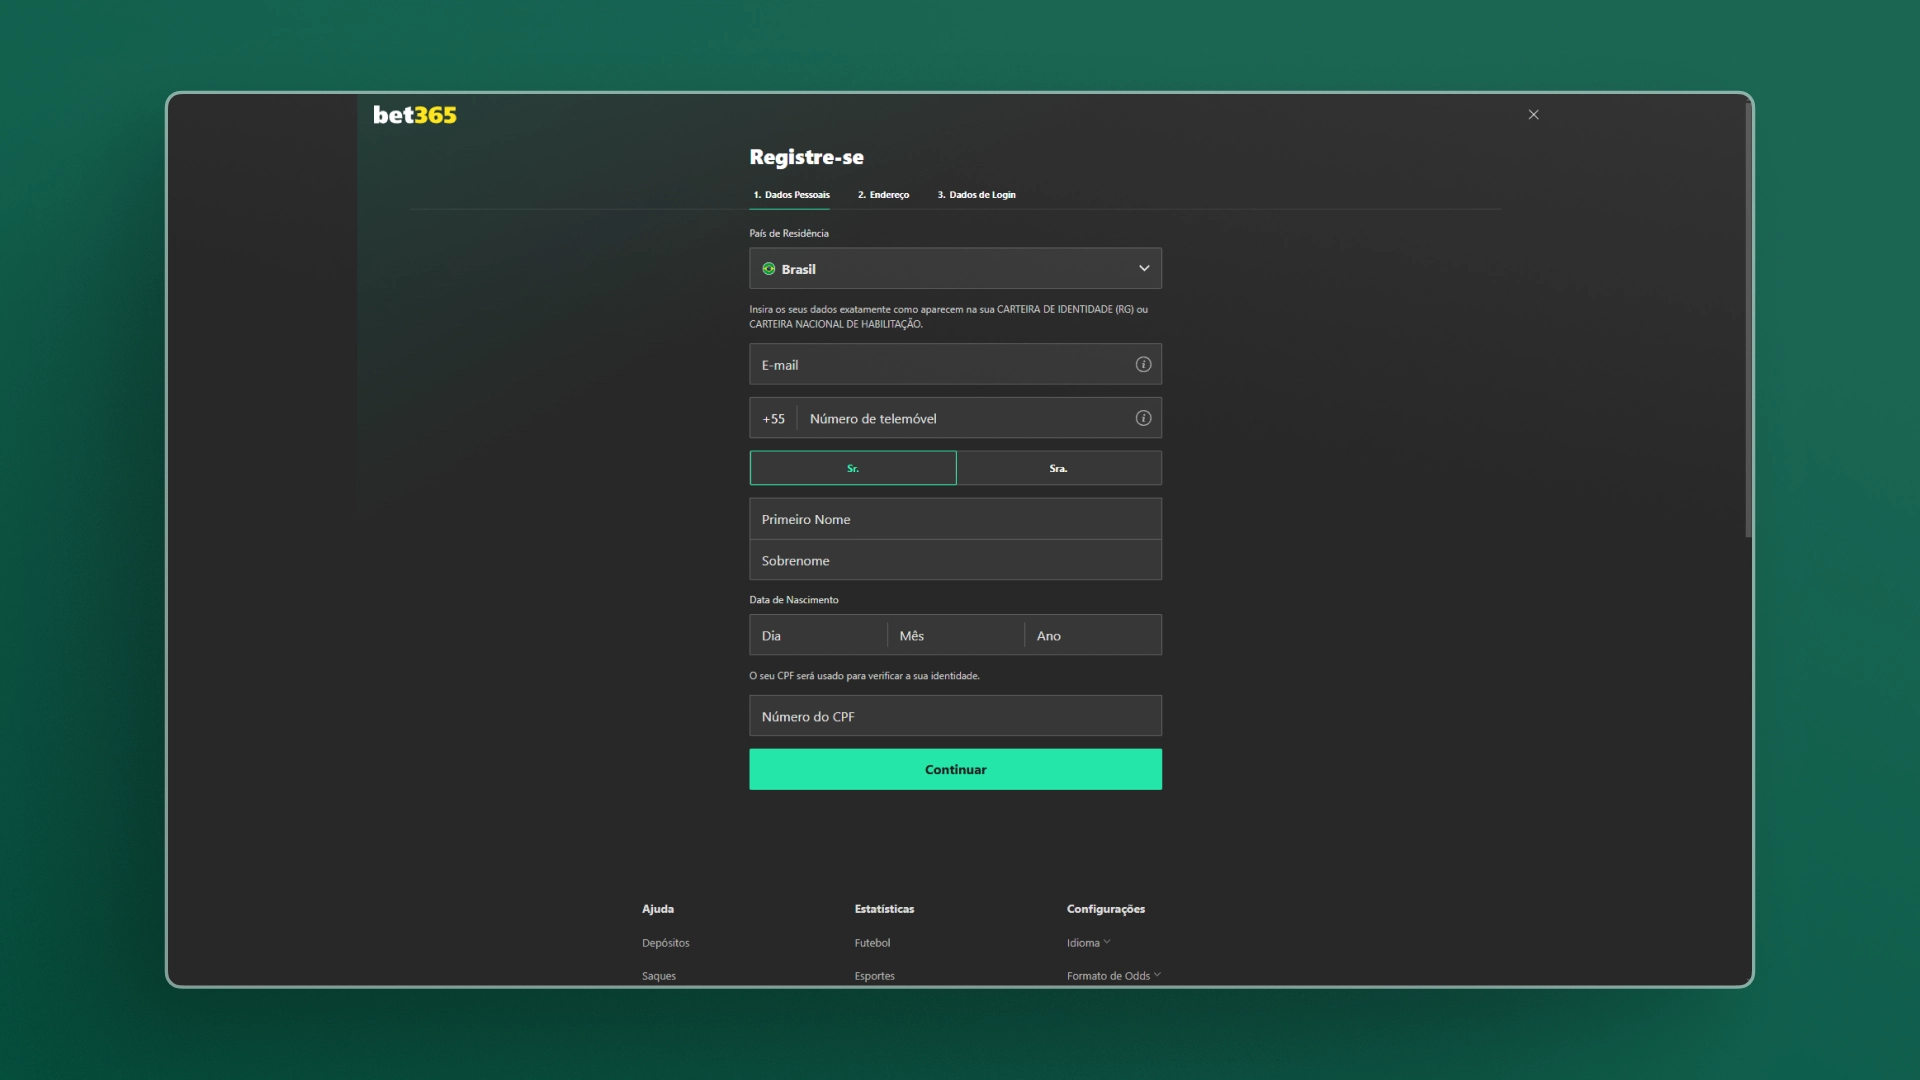1920x1080 pixels.
Task: Select Sra. gender radio button
Action: click(1058, 467)
